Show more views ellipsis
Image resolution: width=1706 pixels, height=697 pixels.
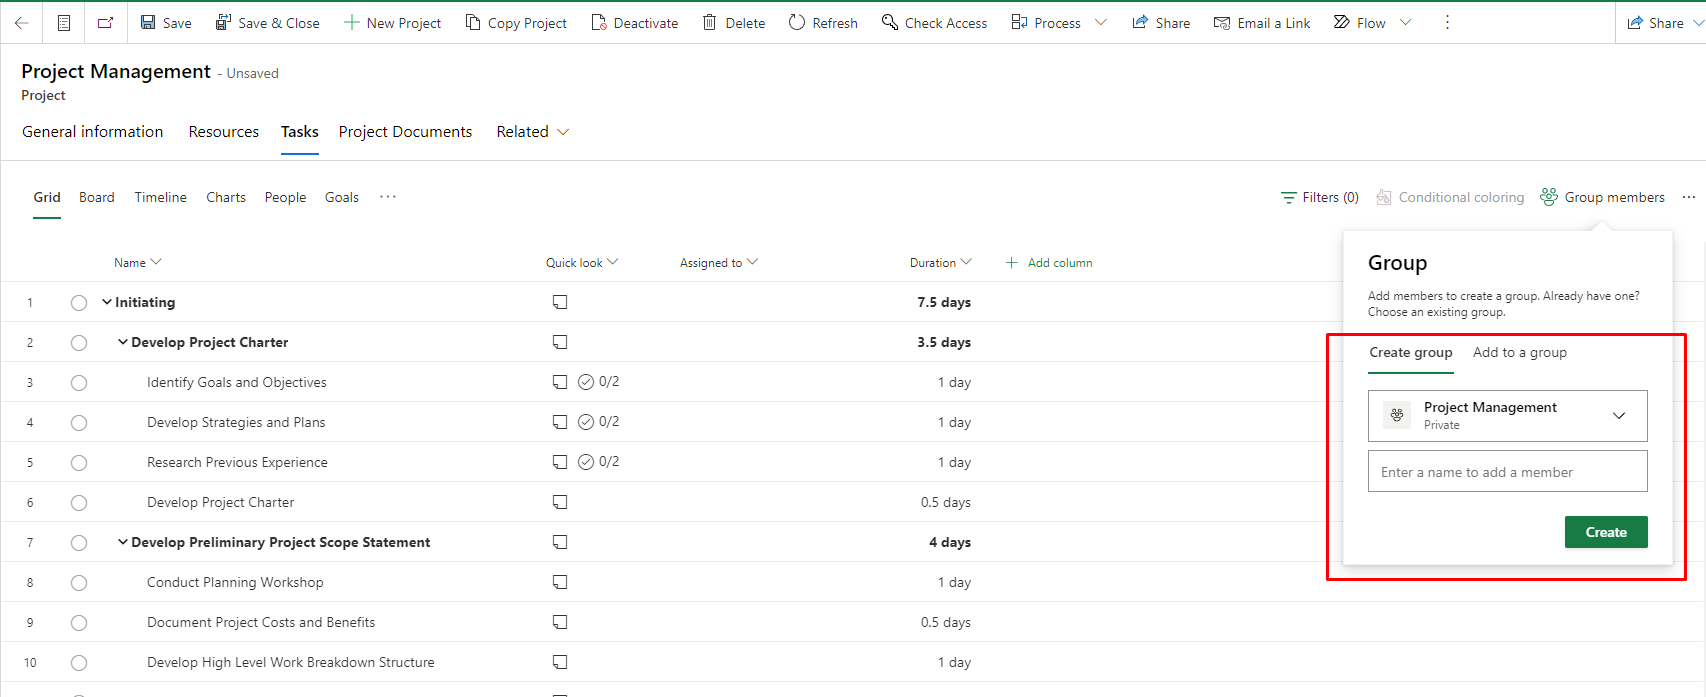click(388, 197)
